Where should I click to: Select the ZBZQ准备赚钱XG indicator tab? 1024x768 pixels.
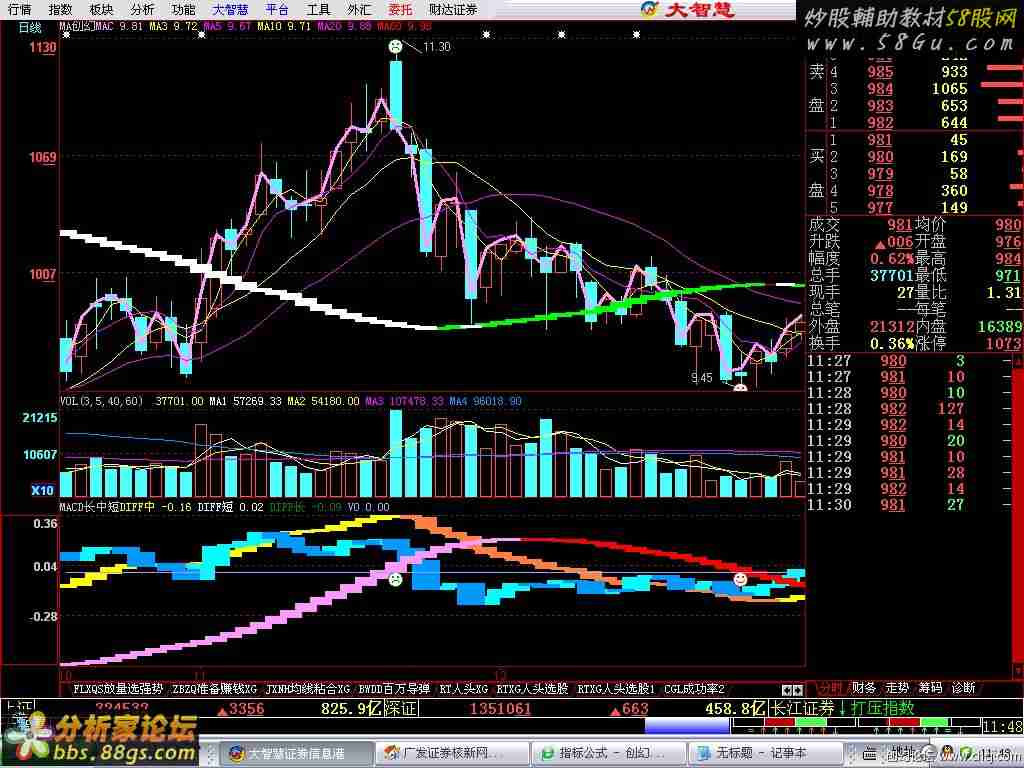(214, 688)
